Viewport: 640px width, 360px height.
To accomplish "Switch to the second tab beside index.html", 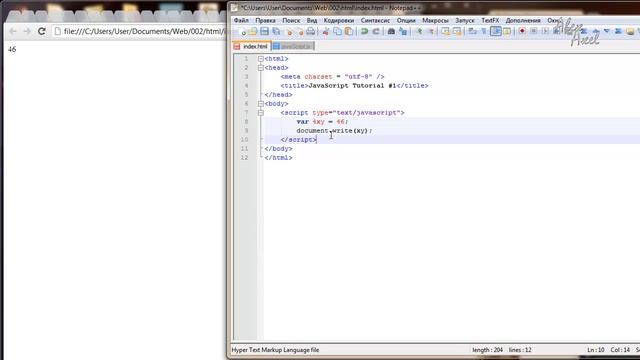I will 293,47.
